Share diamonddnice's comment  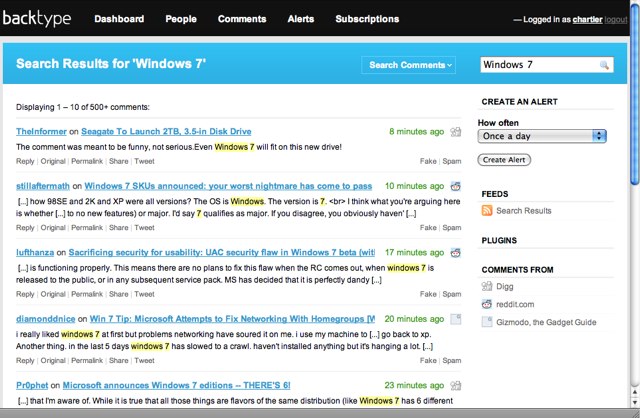point(119,360)
